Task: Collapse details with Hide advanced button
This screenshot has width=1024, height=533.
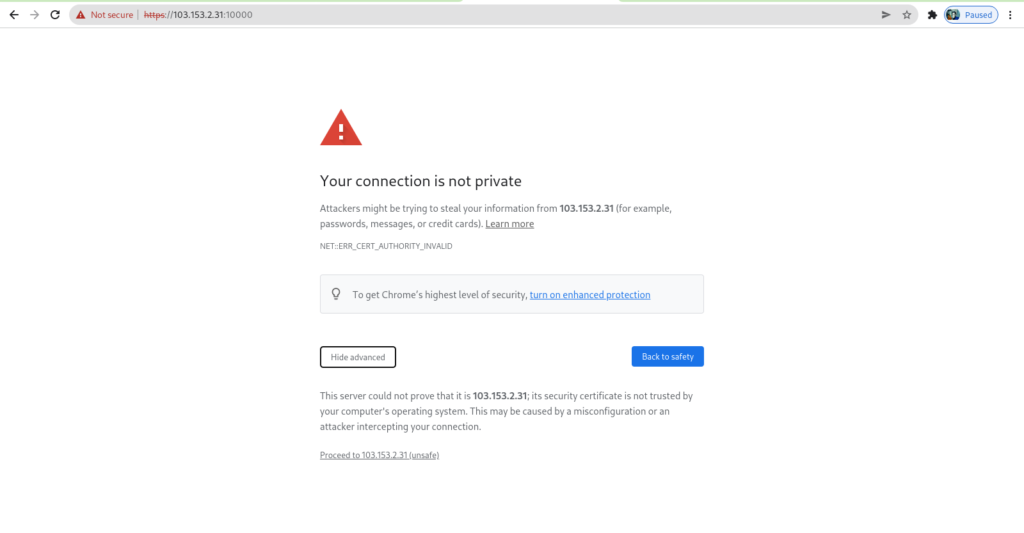Action: coord(358,357)
